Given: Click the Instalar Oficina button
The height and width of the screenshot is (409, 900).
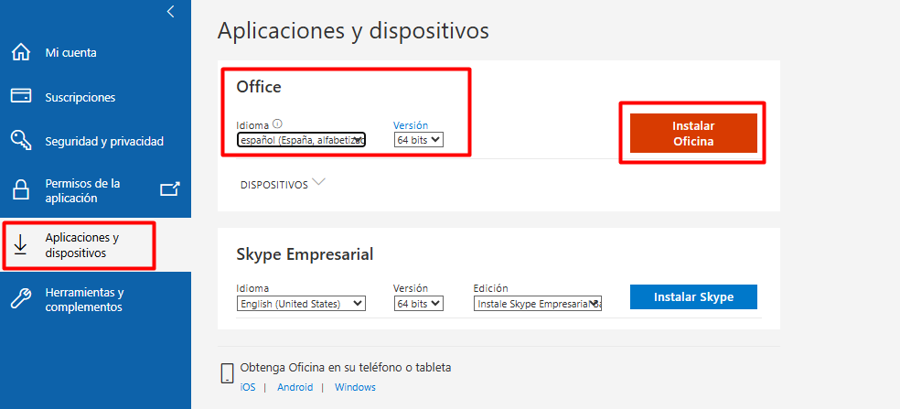Looking at the screenshot, I should pyautogui.click(x=693, y=133).
